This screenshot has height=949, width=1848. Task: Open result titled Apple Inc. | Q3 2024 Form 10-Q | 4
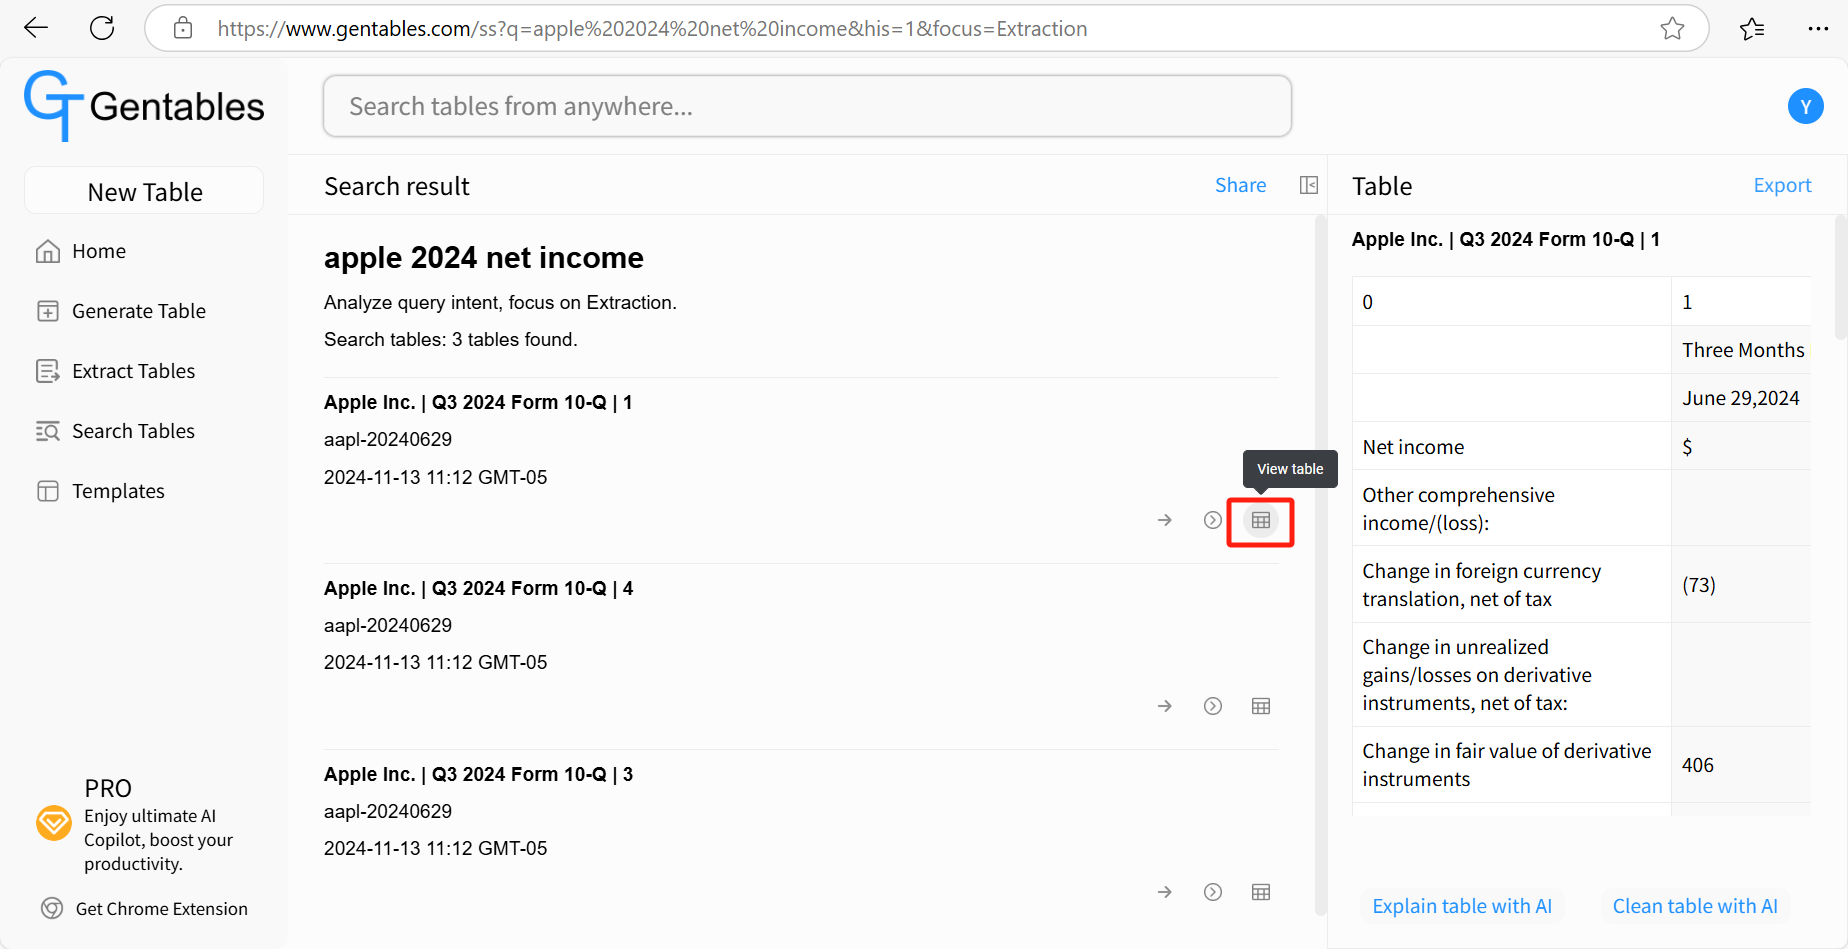(478, 588)
